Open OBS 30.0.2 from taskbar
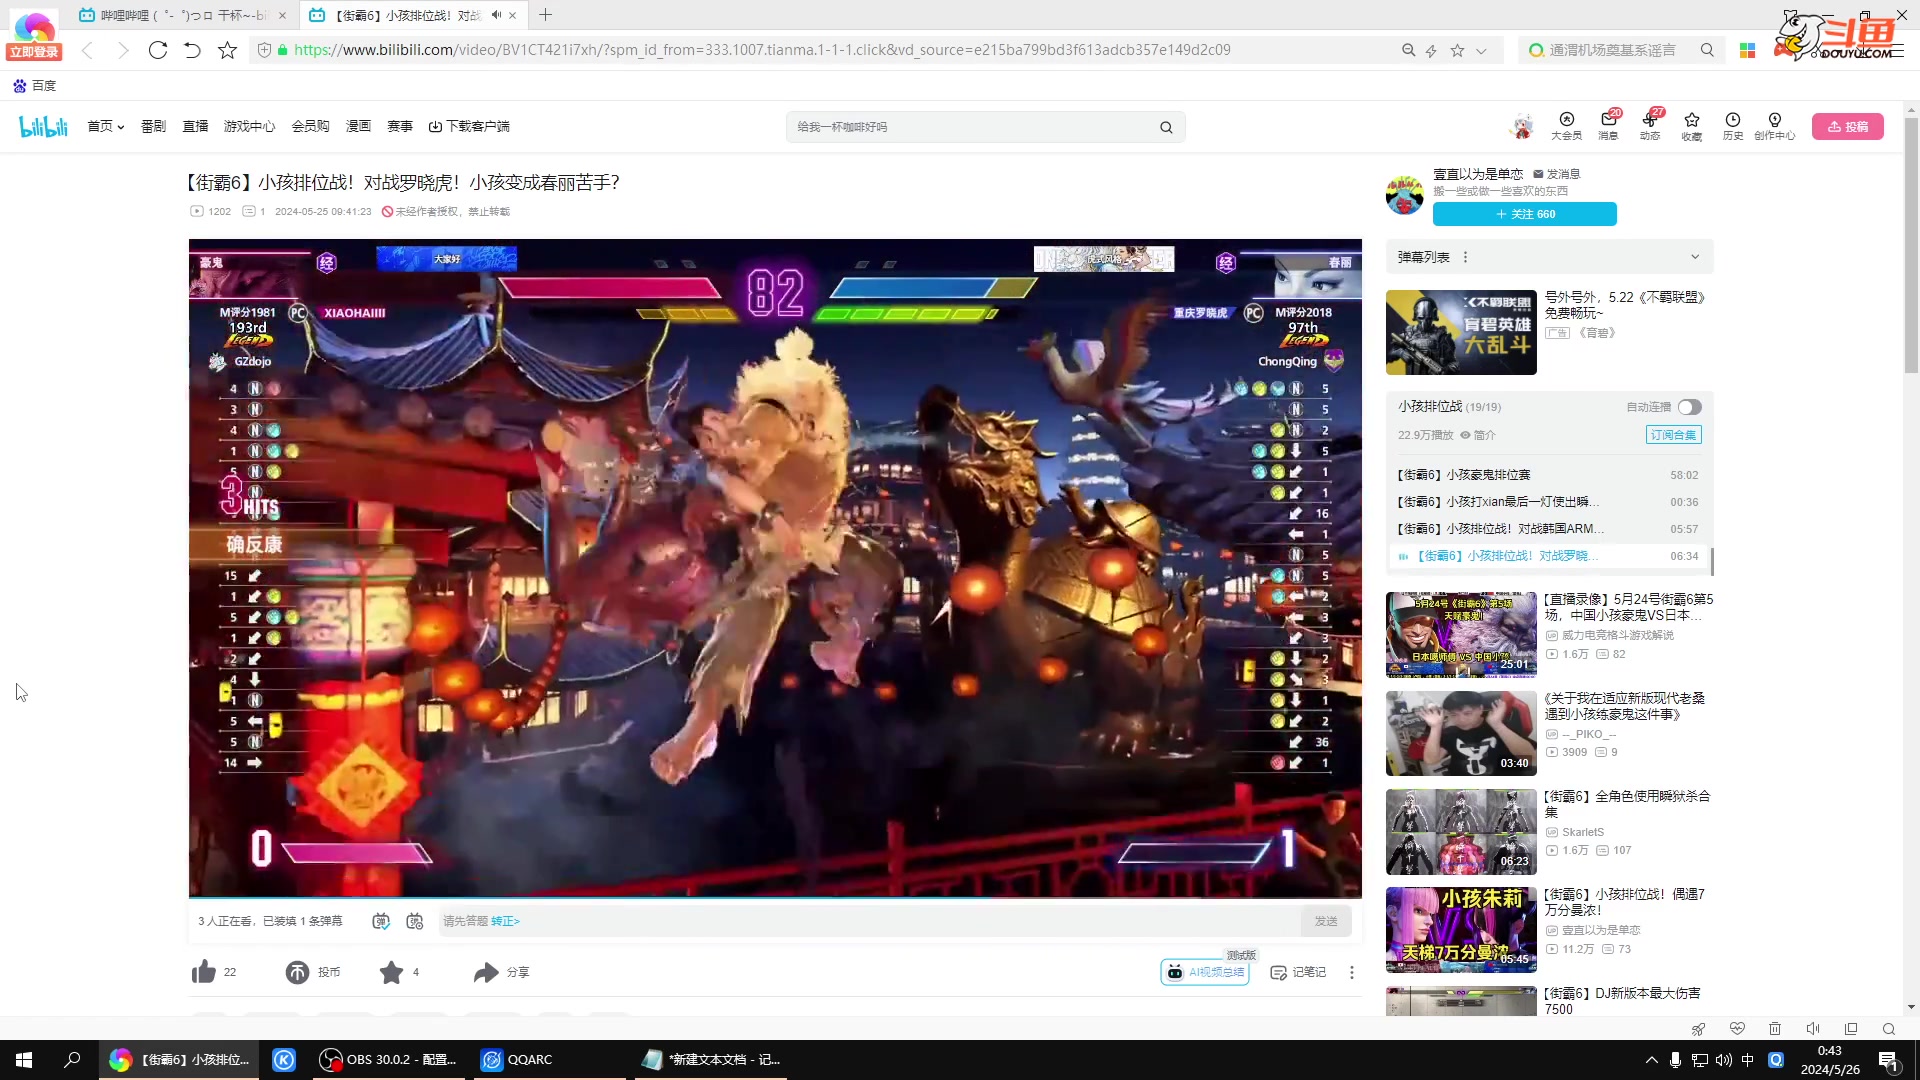This screenshot has width=1920, height=1080. (x=388, y=1060)
